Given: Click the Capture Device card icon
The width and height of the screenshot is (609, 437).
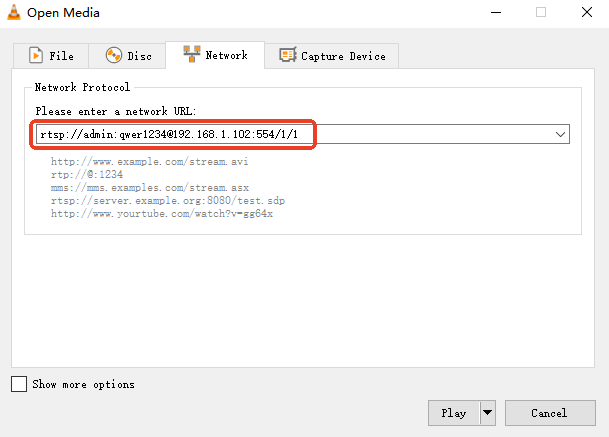Looking at the screenshot, I should tap(288, 55).
